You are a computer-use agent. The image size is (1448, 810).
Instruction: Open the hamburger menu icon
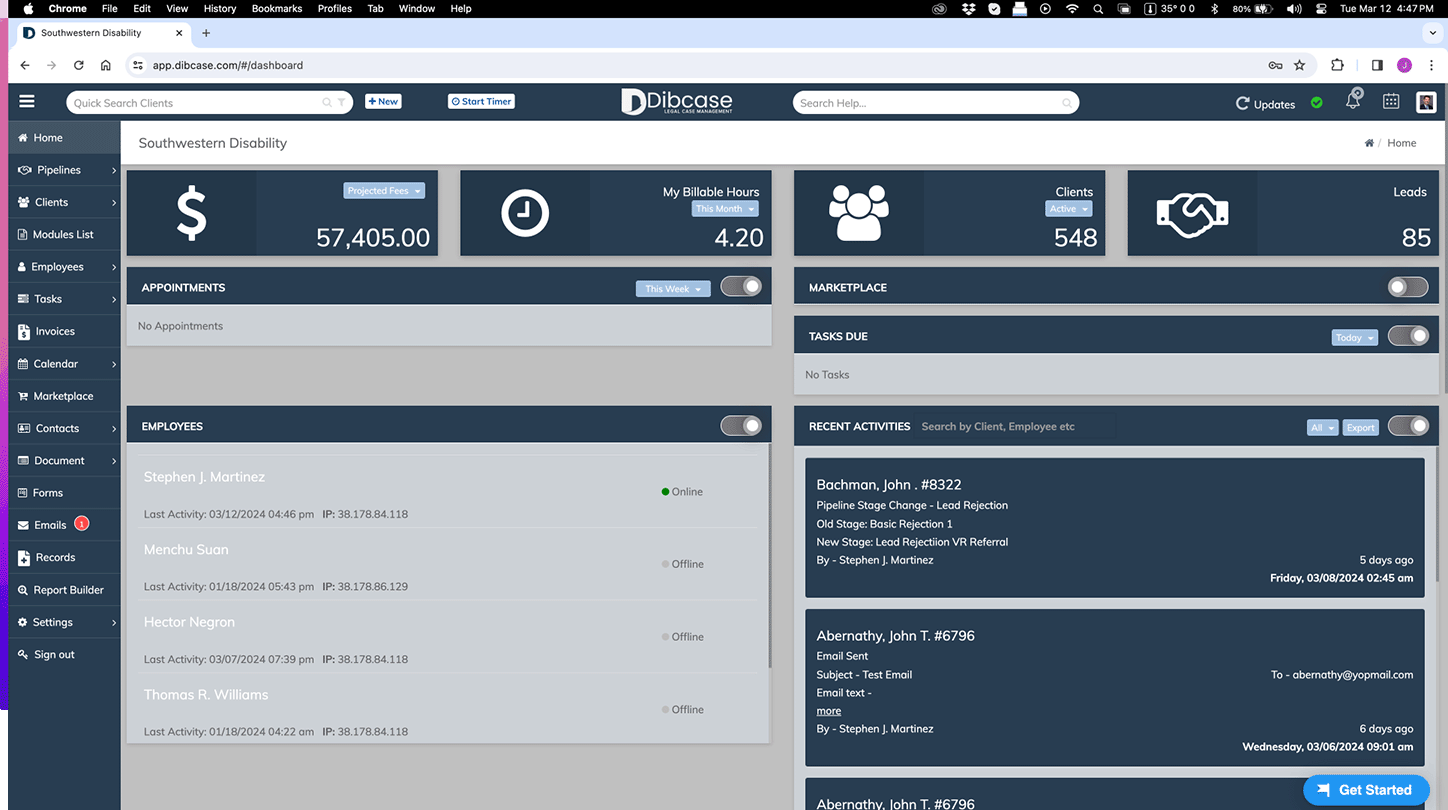(27, 101)
